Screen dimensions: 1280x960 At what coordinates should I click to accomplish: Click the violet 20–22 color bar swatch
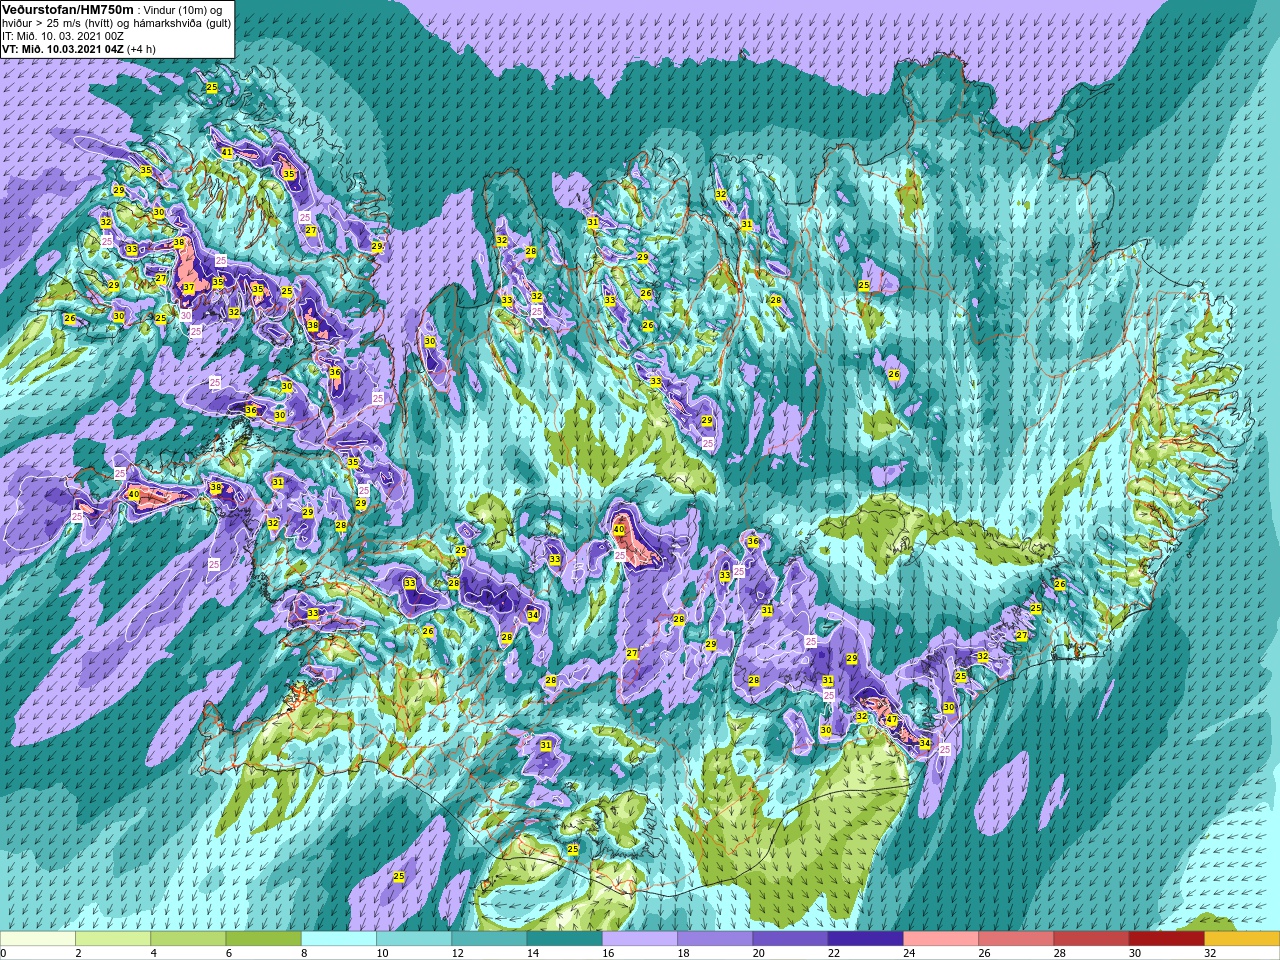pos(790,939)
